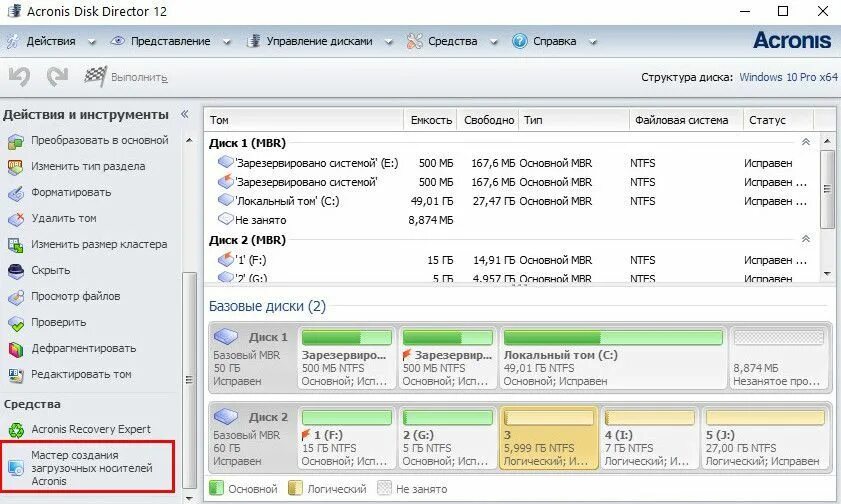Click the Undo arrow icon
The width and height of the screenshot is (841, 504).
coord(19,76)
